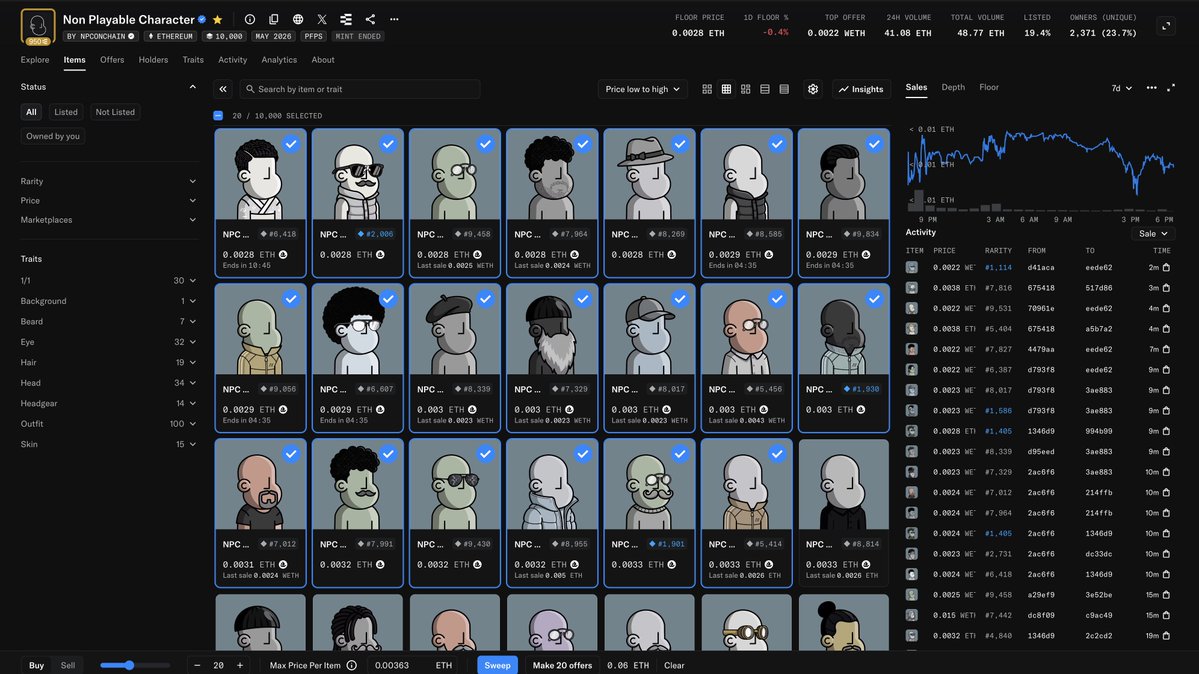This screenshot has height=674, width=1199.
Task: Go to the Explore tab
Action: point(34,60)
